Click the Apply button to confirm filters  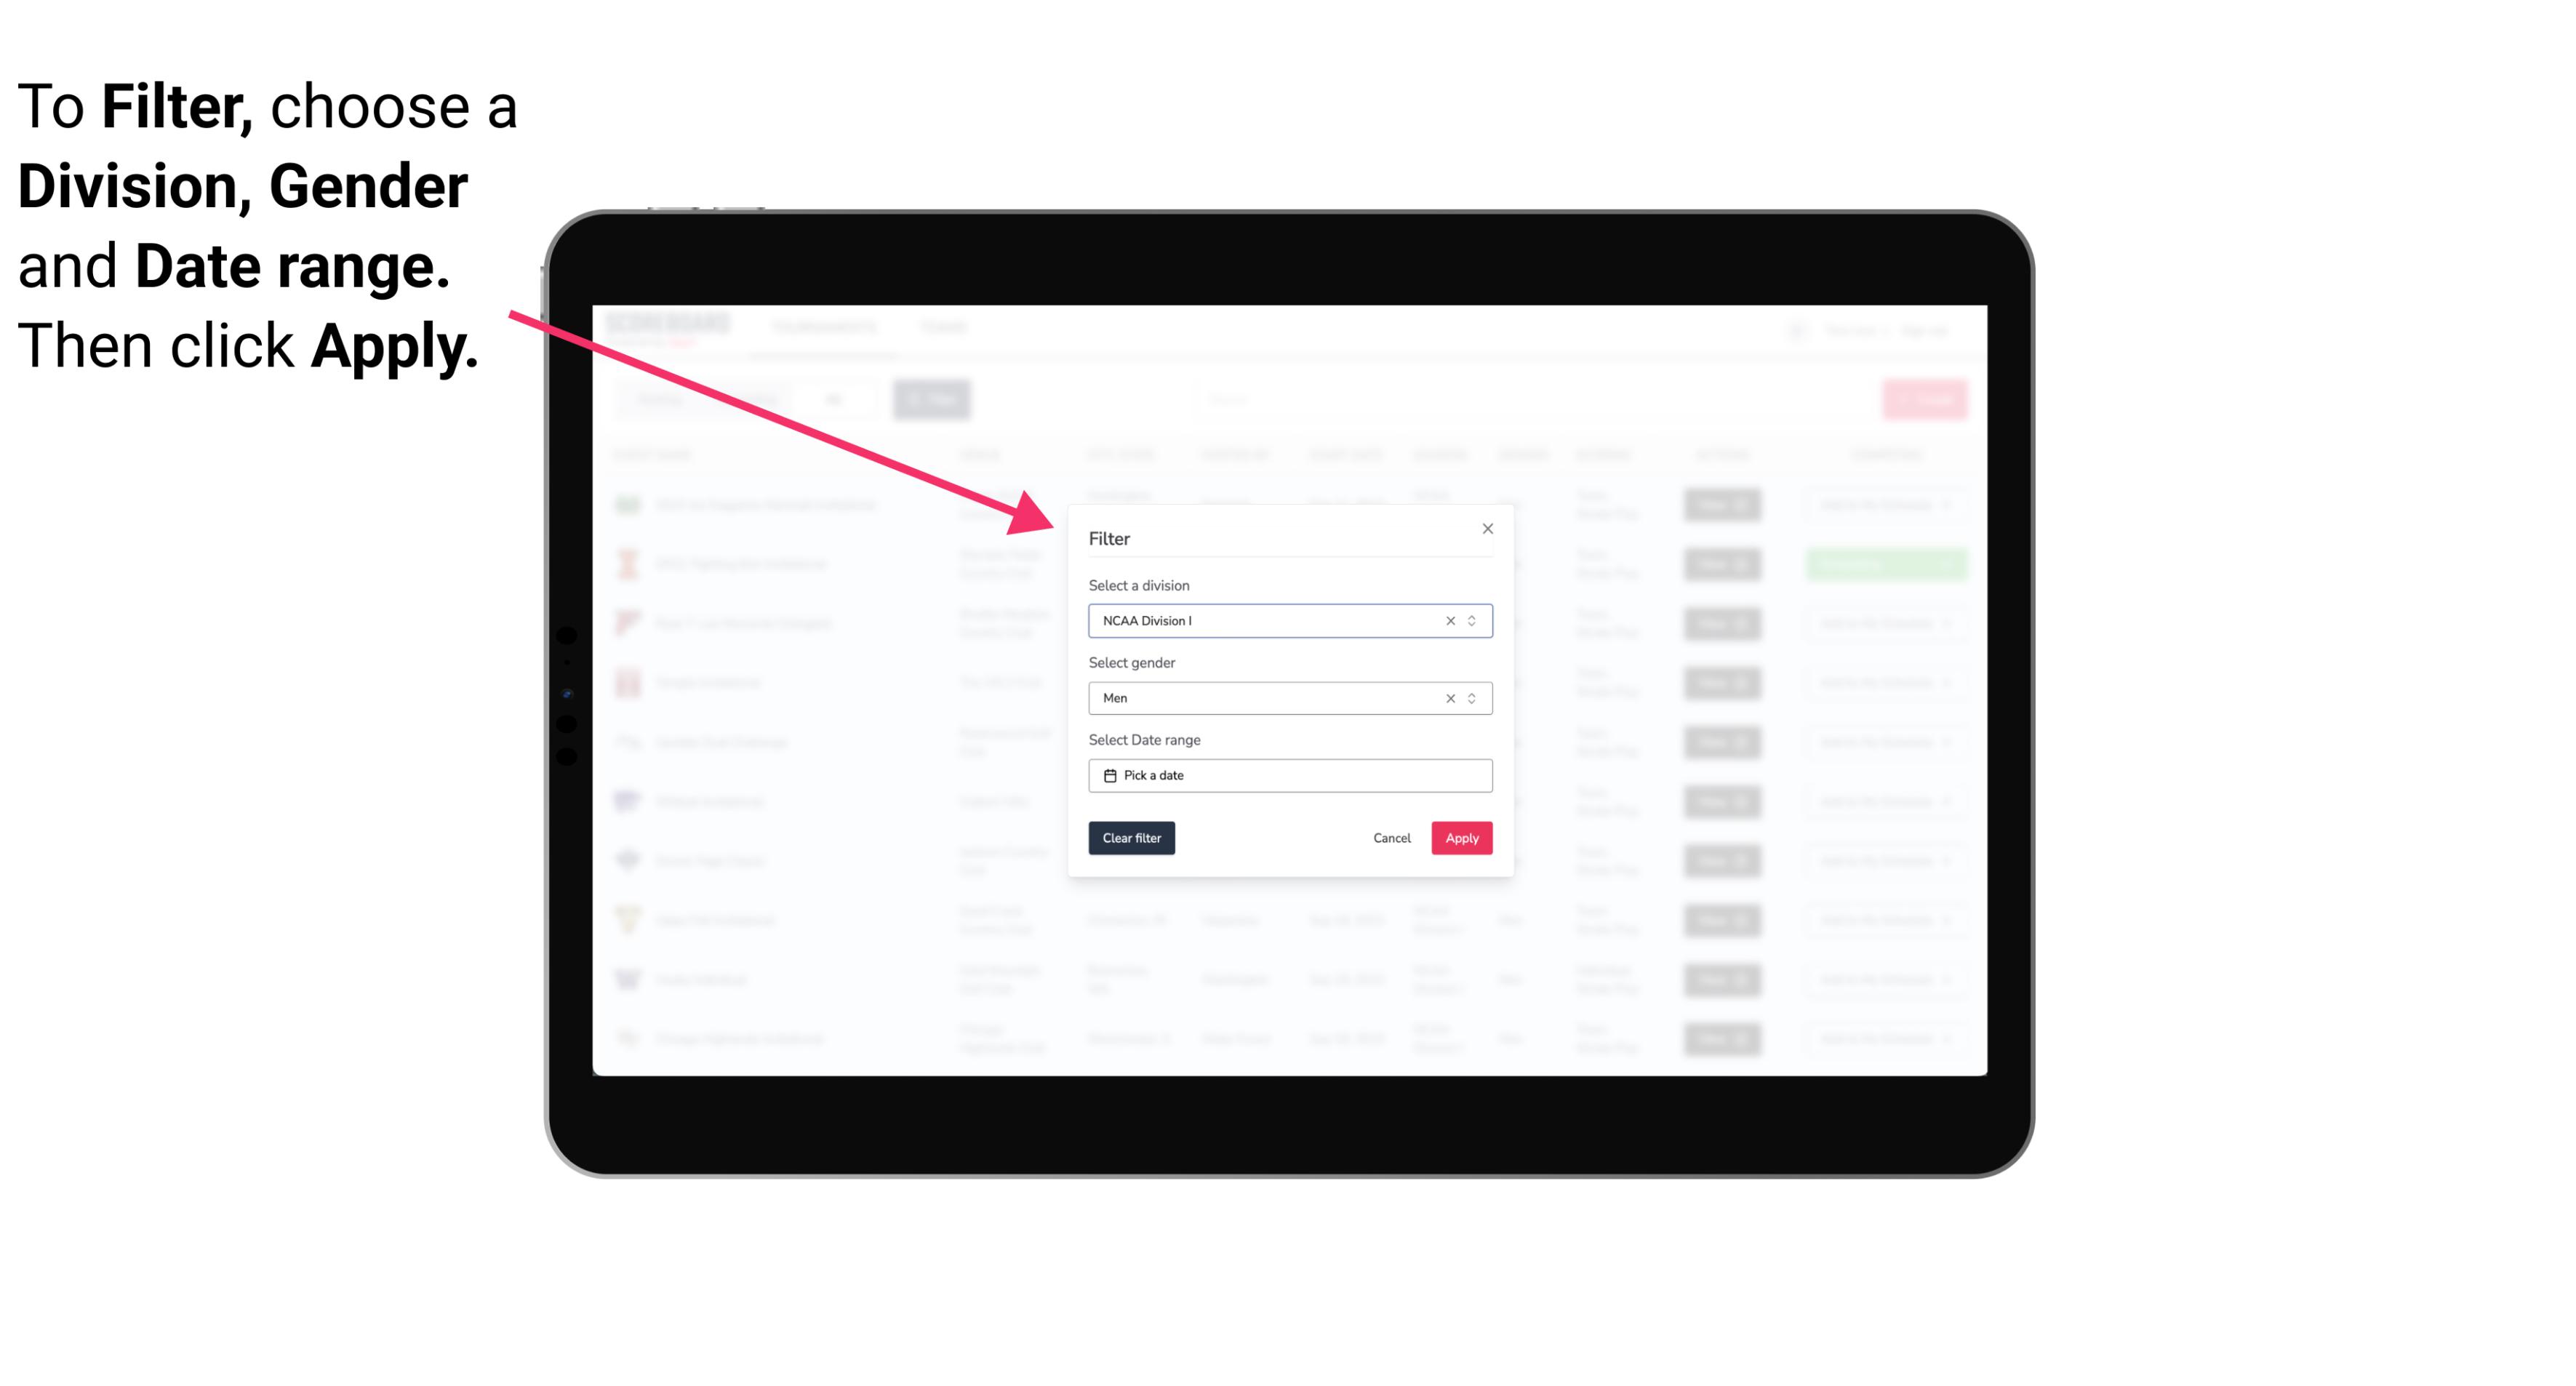[1461, 838]
